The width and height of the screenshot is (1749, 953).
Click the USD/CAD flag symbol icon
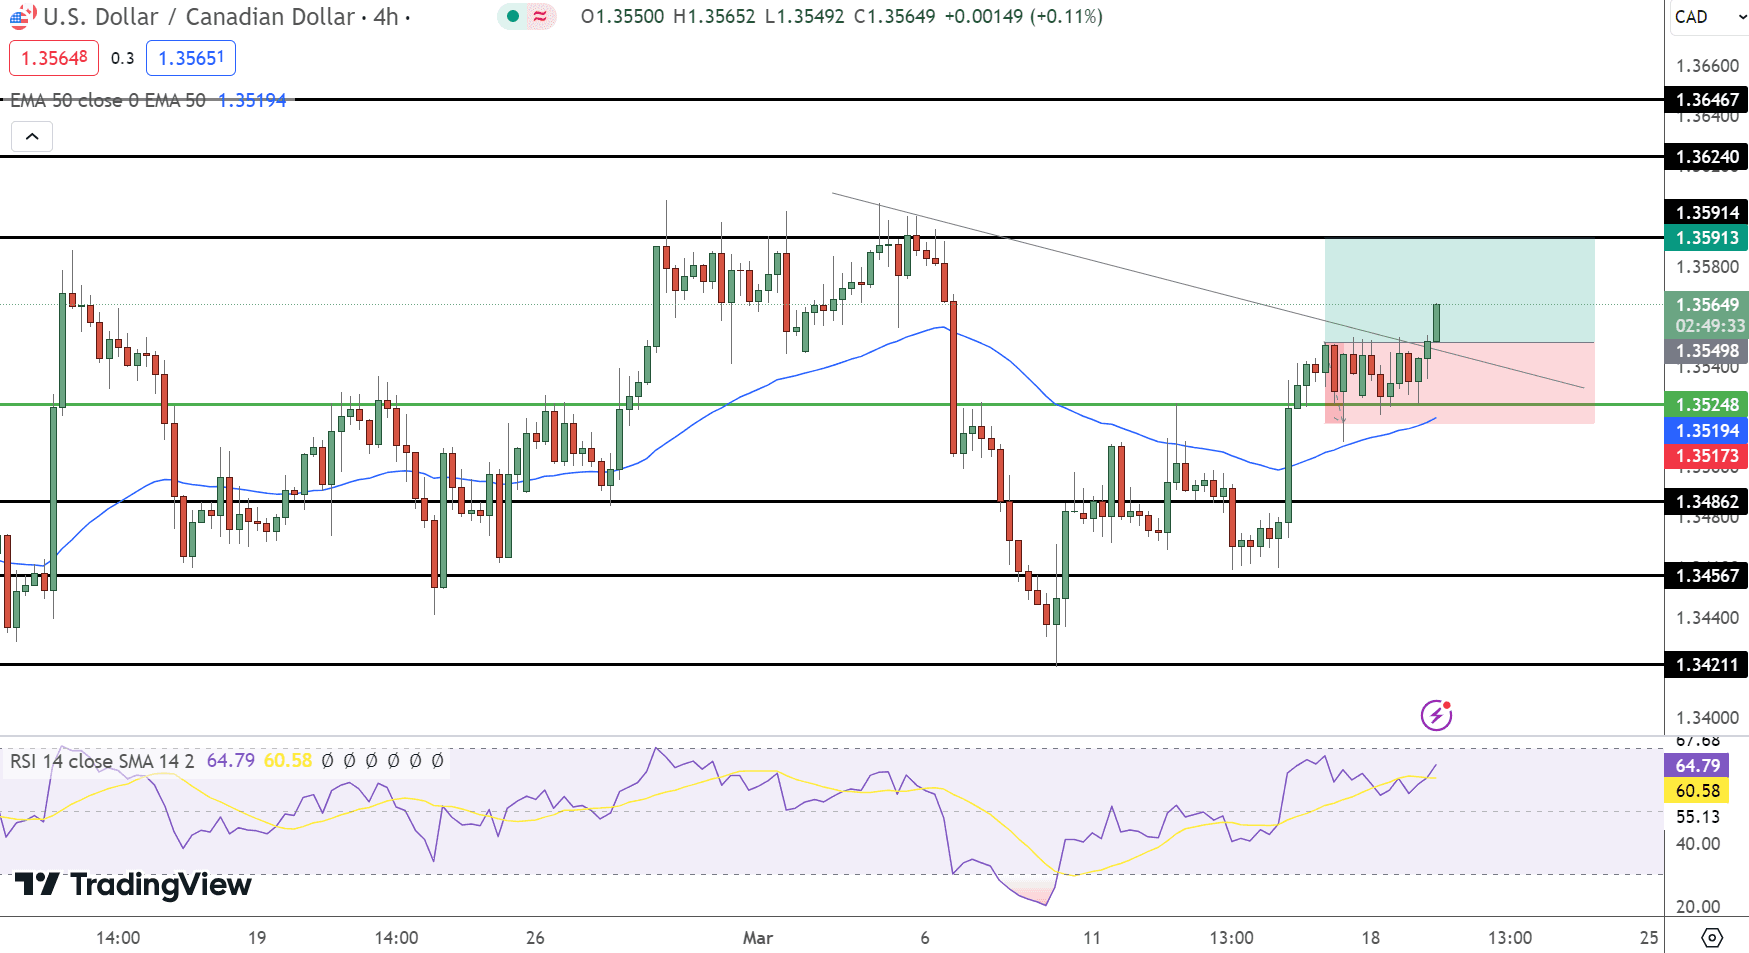coord(23,16)
